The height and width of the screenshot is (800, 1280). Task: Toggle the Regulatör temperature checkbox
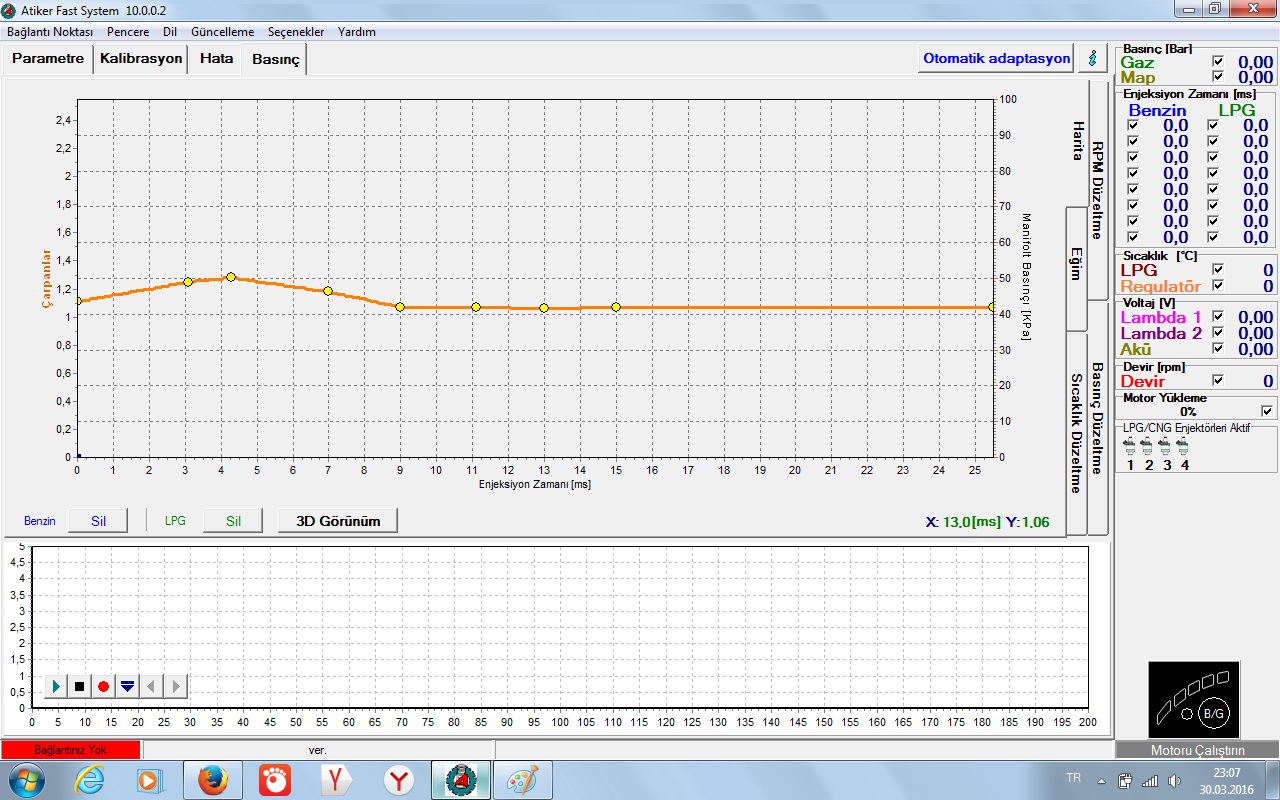point(1217,286)
